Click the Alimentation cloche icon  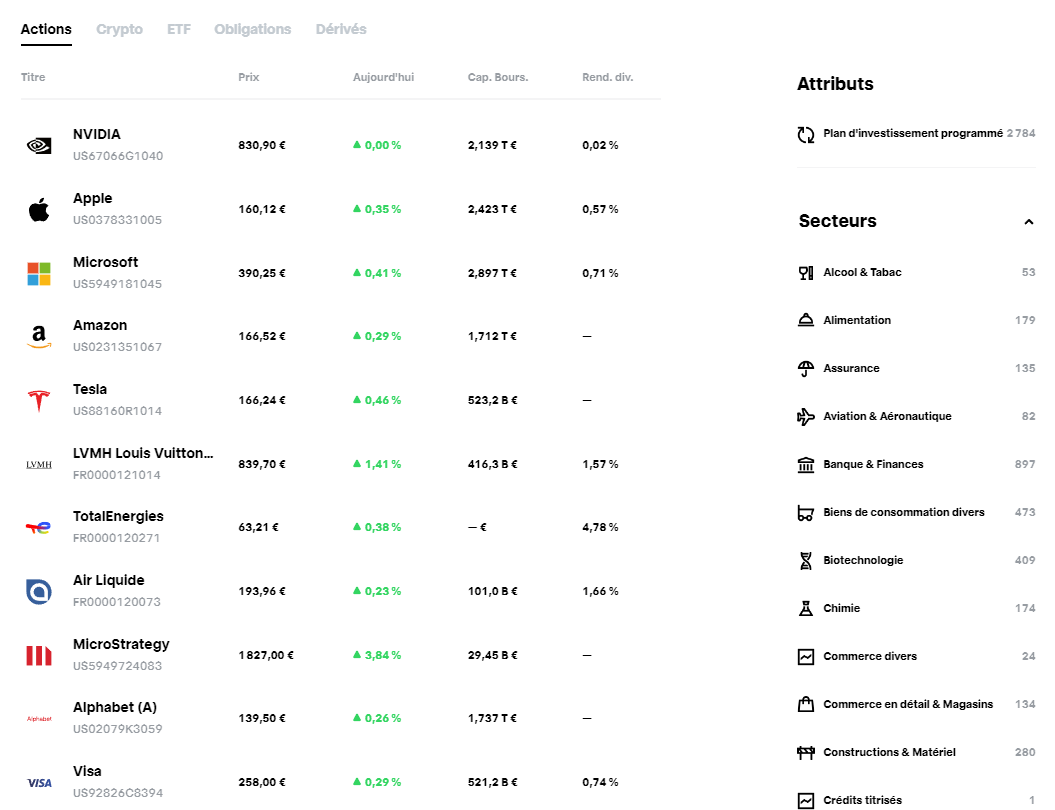coord(805,320)
